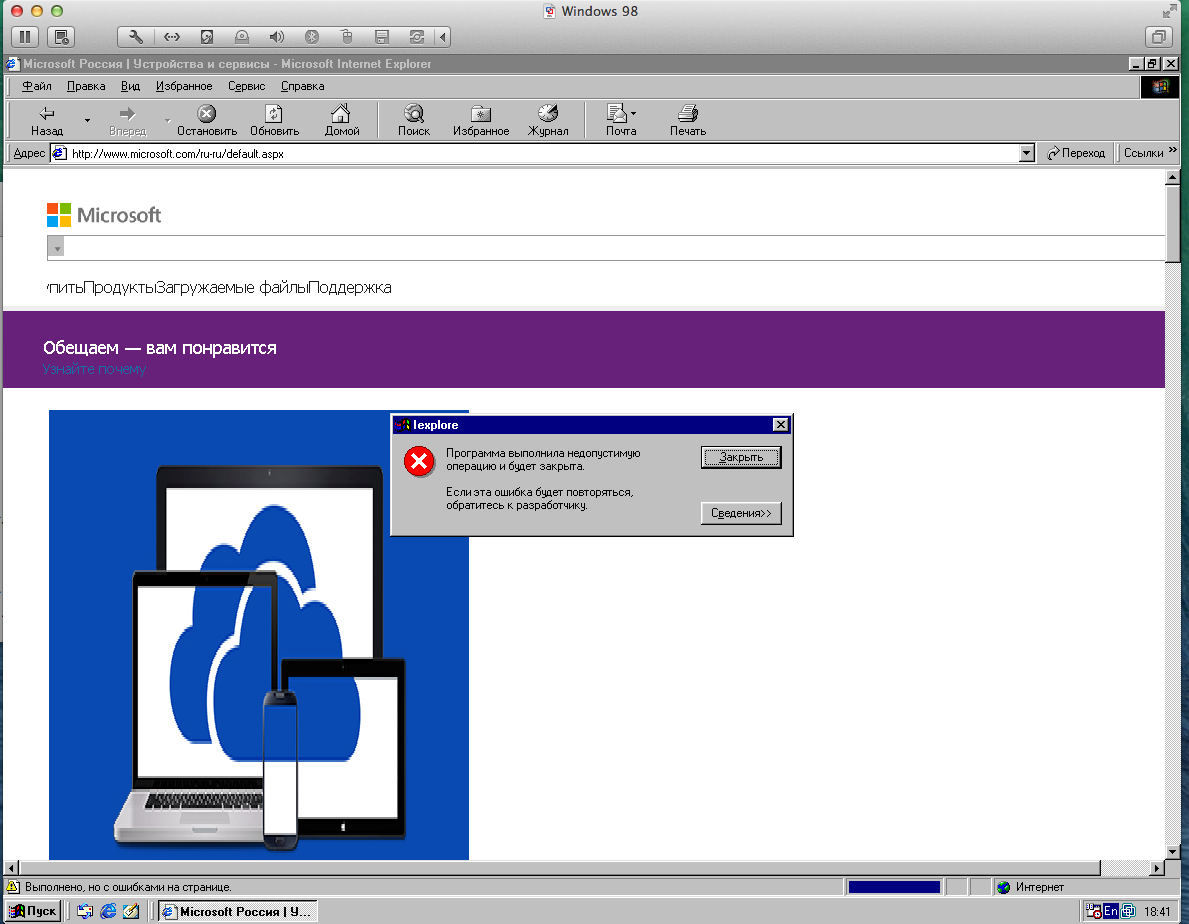Click the OneDrive devices promo image
The image size is (1189, 924).
pyautogui.click(x=259, y=635)
